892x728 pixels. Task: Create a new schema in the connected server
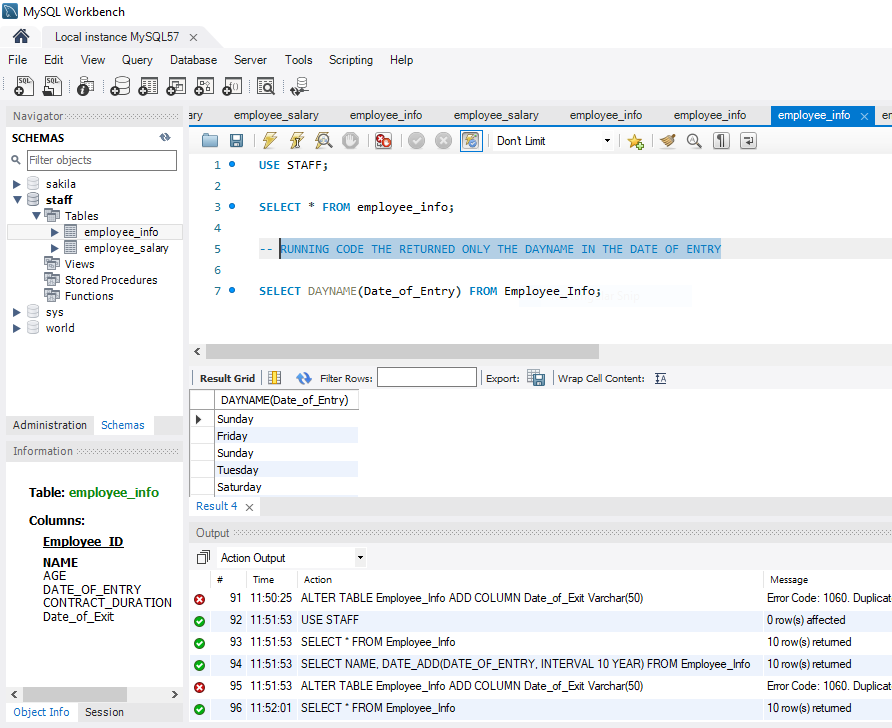pyautogui.click(x=120, y=86)
